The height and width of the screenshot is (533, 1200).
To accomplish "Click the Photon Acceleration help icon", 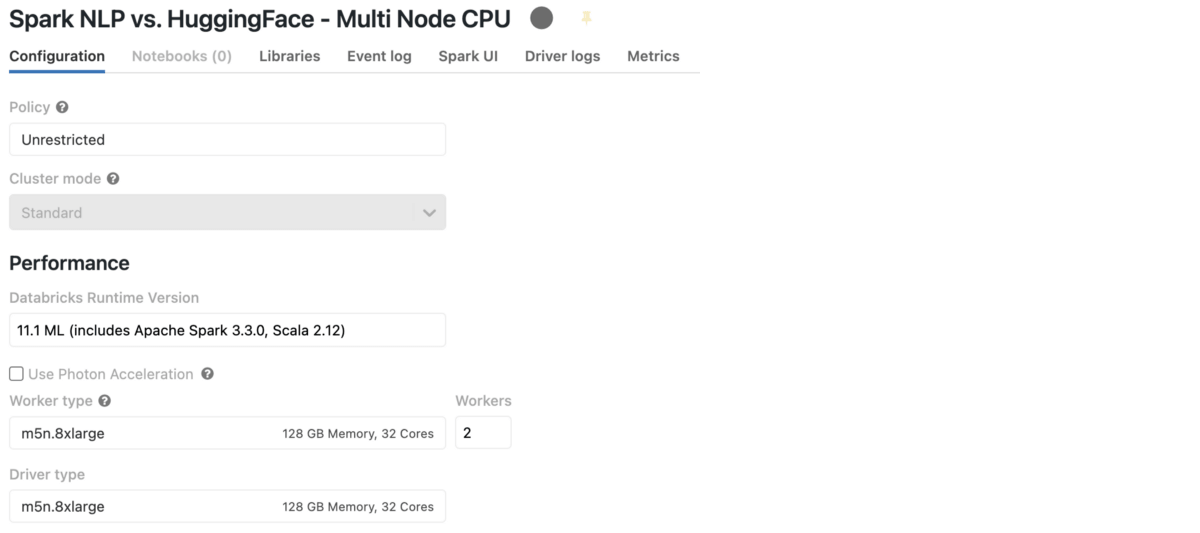I will pos(207,374).
